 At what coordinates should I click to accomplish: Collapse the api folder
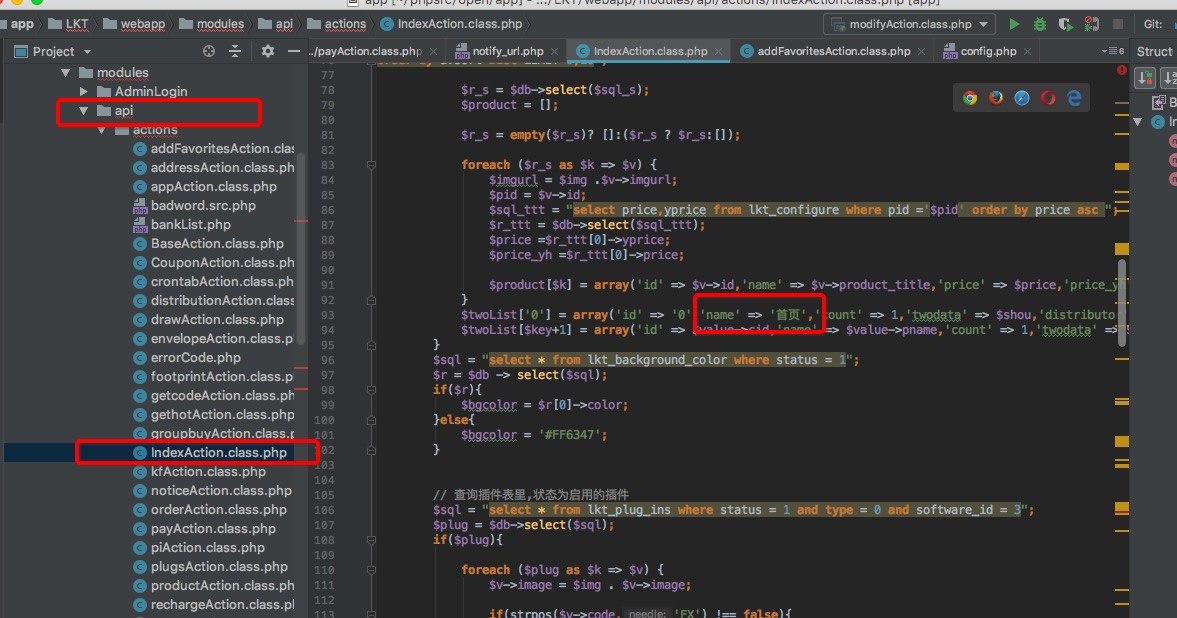click(83, 110)
